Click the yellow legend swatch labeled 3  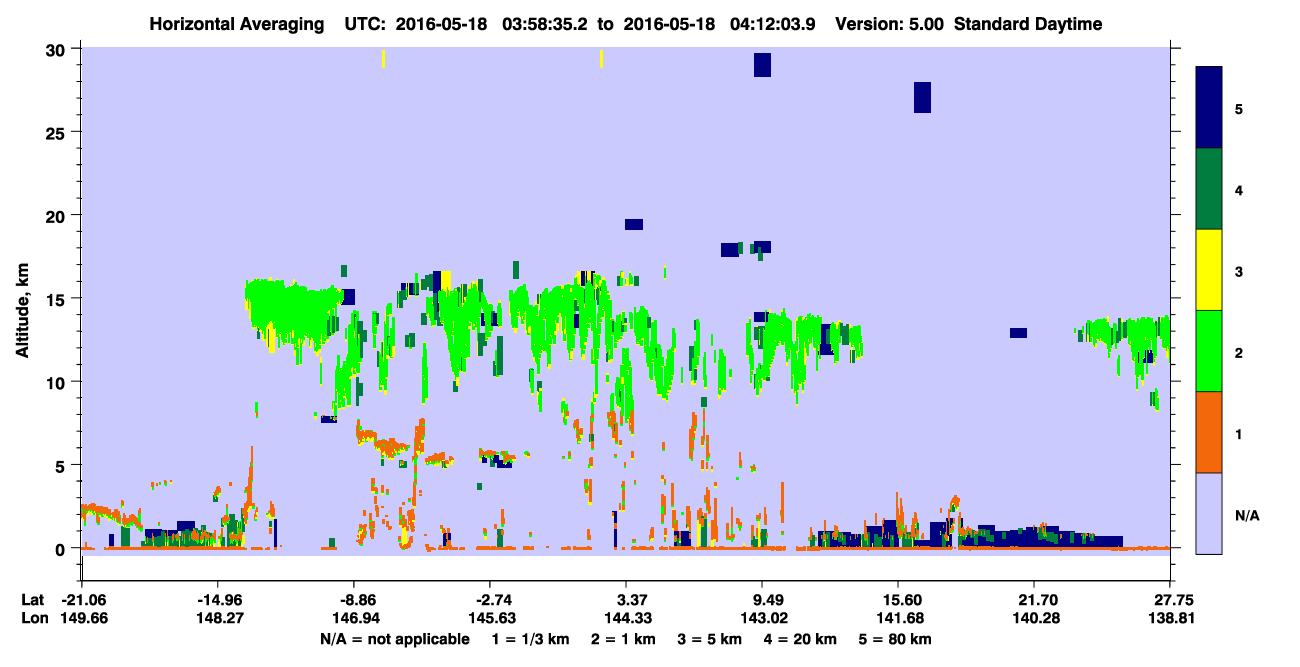[x=1209, y=270]
